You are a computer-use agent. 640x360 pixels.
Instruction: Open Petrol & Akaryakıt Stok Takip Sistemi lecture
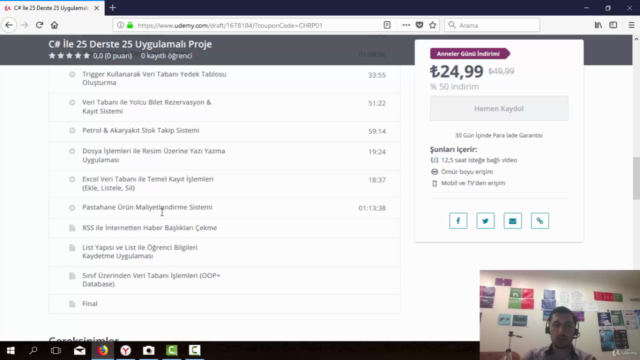141,130
